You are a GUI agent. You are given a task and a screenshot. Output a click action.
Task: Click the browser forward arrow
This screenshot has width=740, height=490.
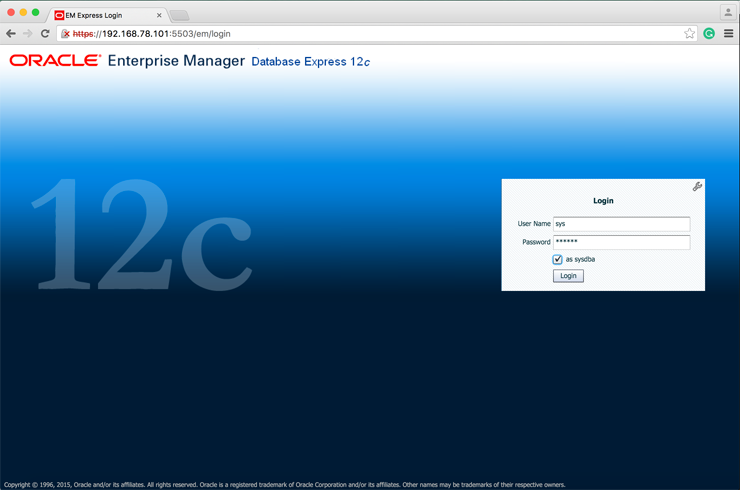tap(27, 34)
